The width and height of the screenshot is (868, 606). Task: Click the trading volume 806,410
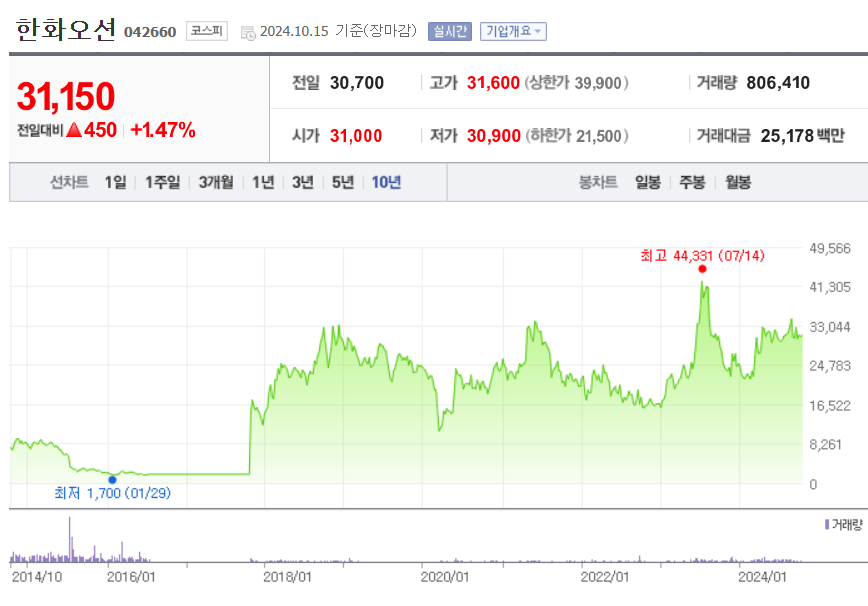click(778, 83)
